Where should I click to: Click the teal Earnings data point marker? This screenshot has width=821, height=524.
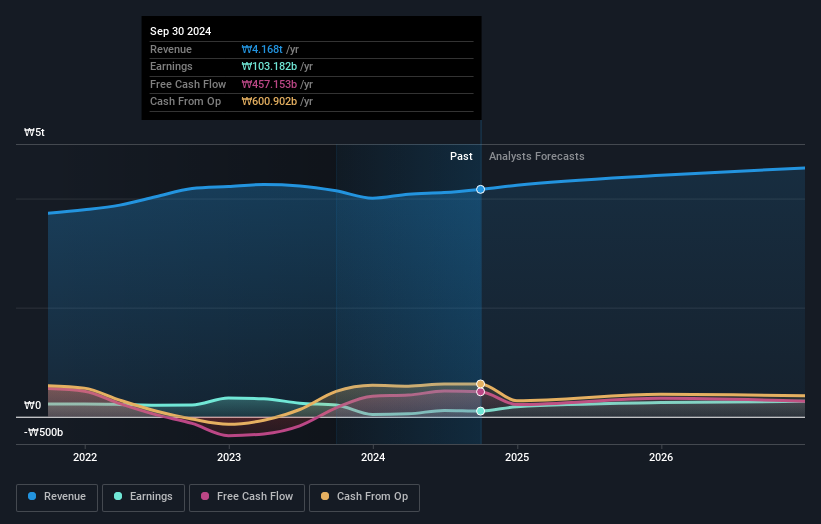(480, 411)
